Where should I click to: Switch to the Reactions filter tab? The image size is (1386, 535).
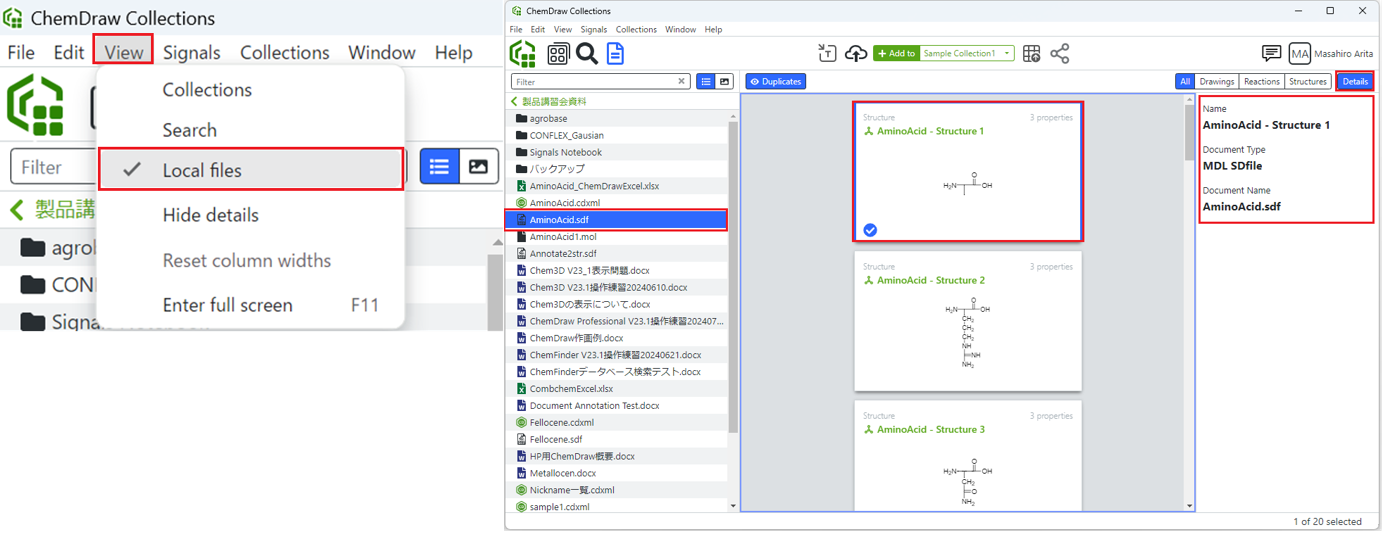coord(1261,82)
